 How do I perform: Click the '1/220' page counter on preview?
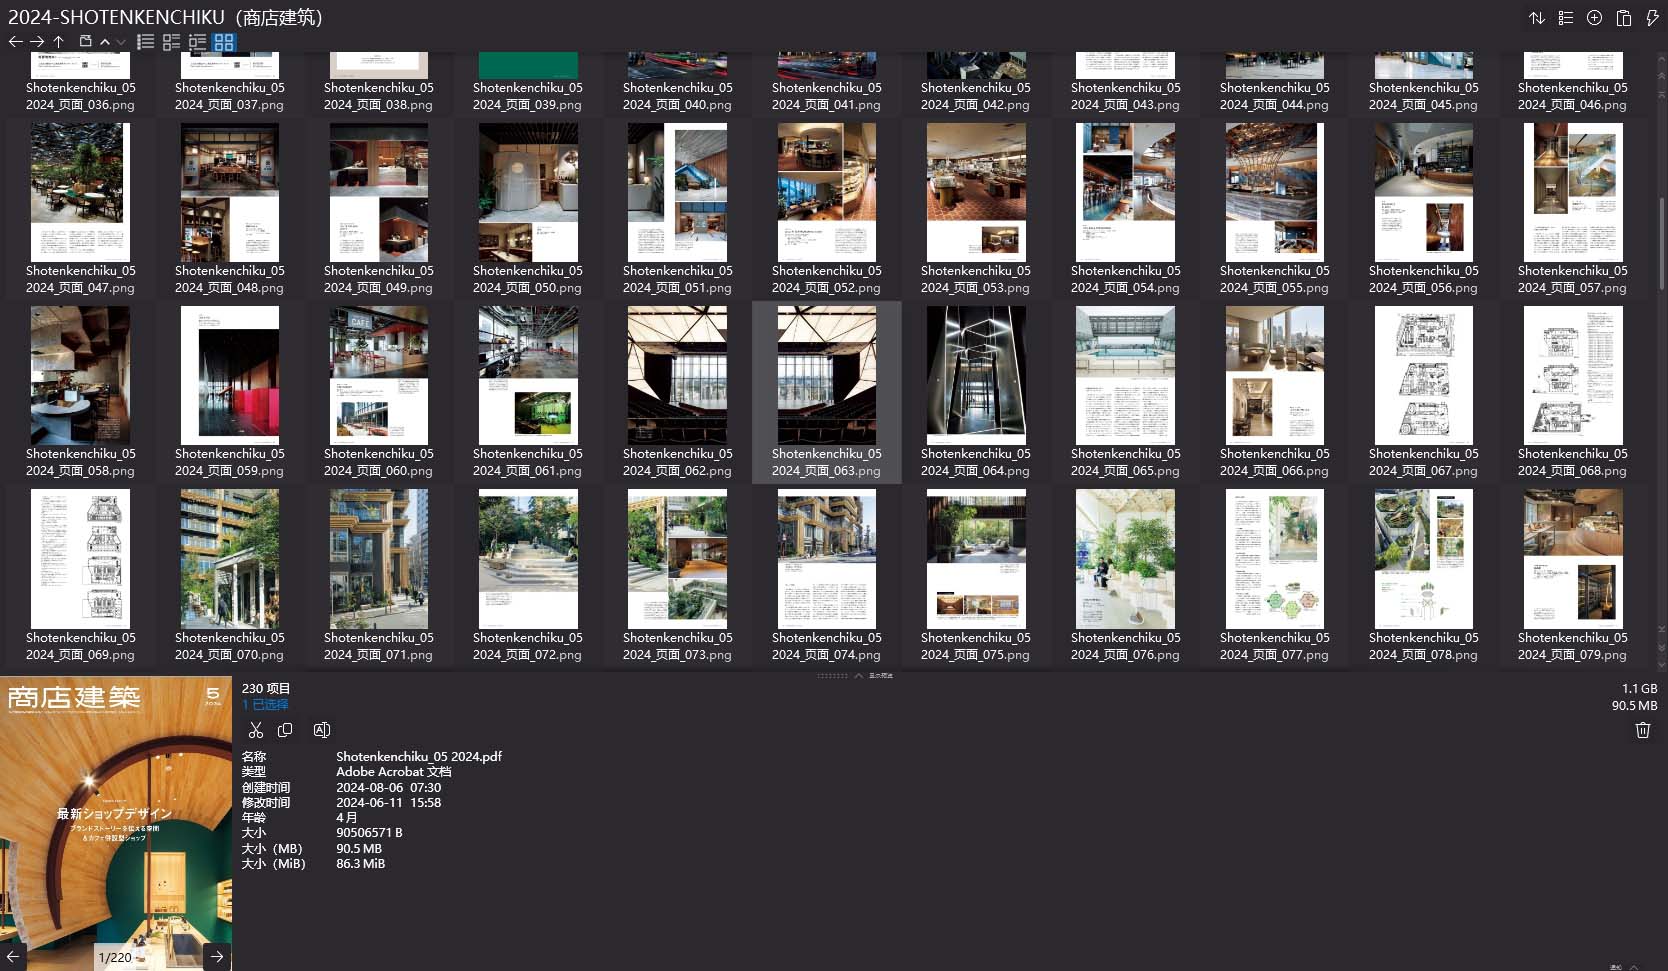(115, 957)
